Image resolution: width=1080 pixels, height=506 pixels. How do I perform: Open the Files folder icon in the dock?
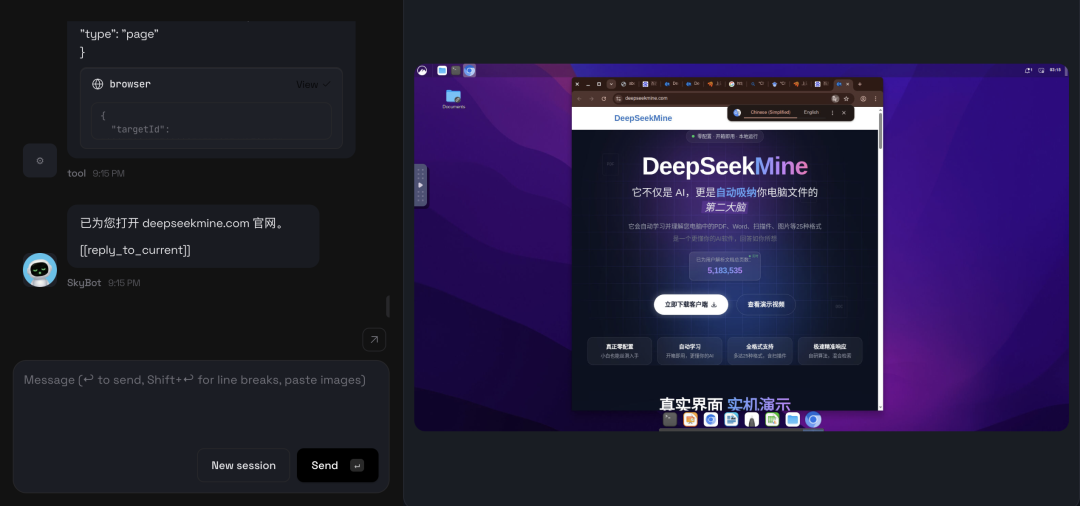(792, 420)
